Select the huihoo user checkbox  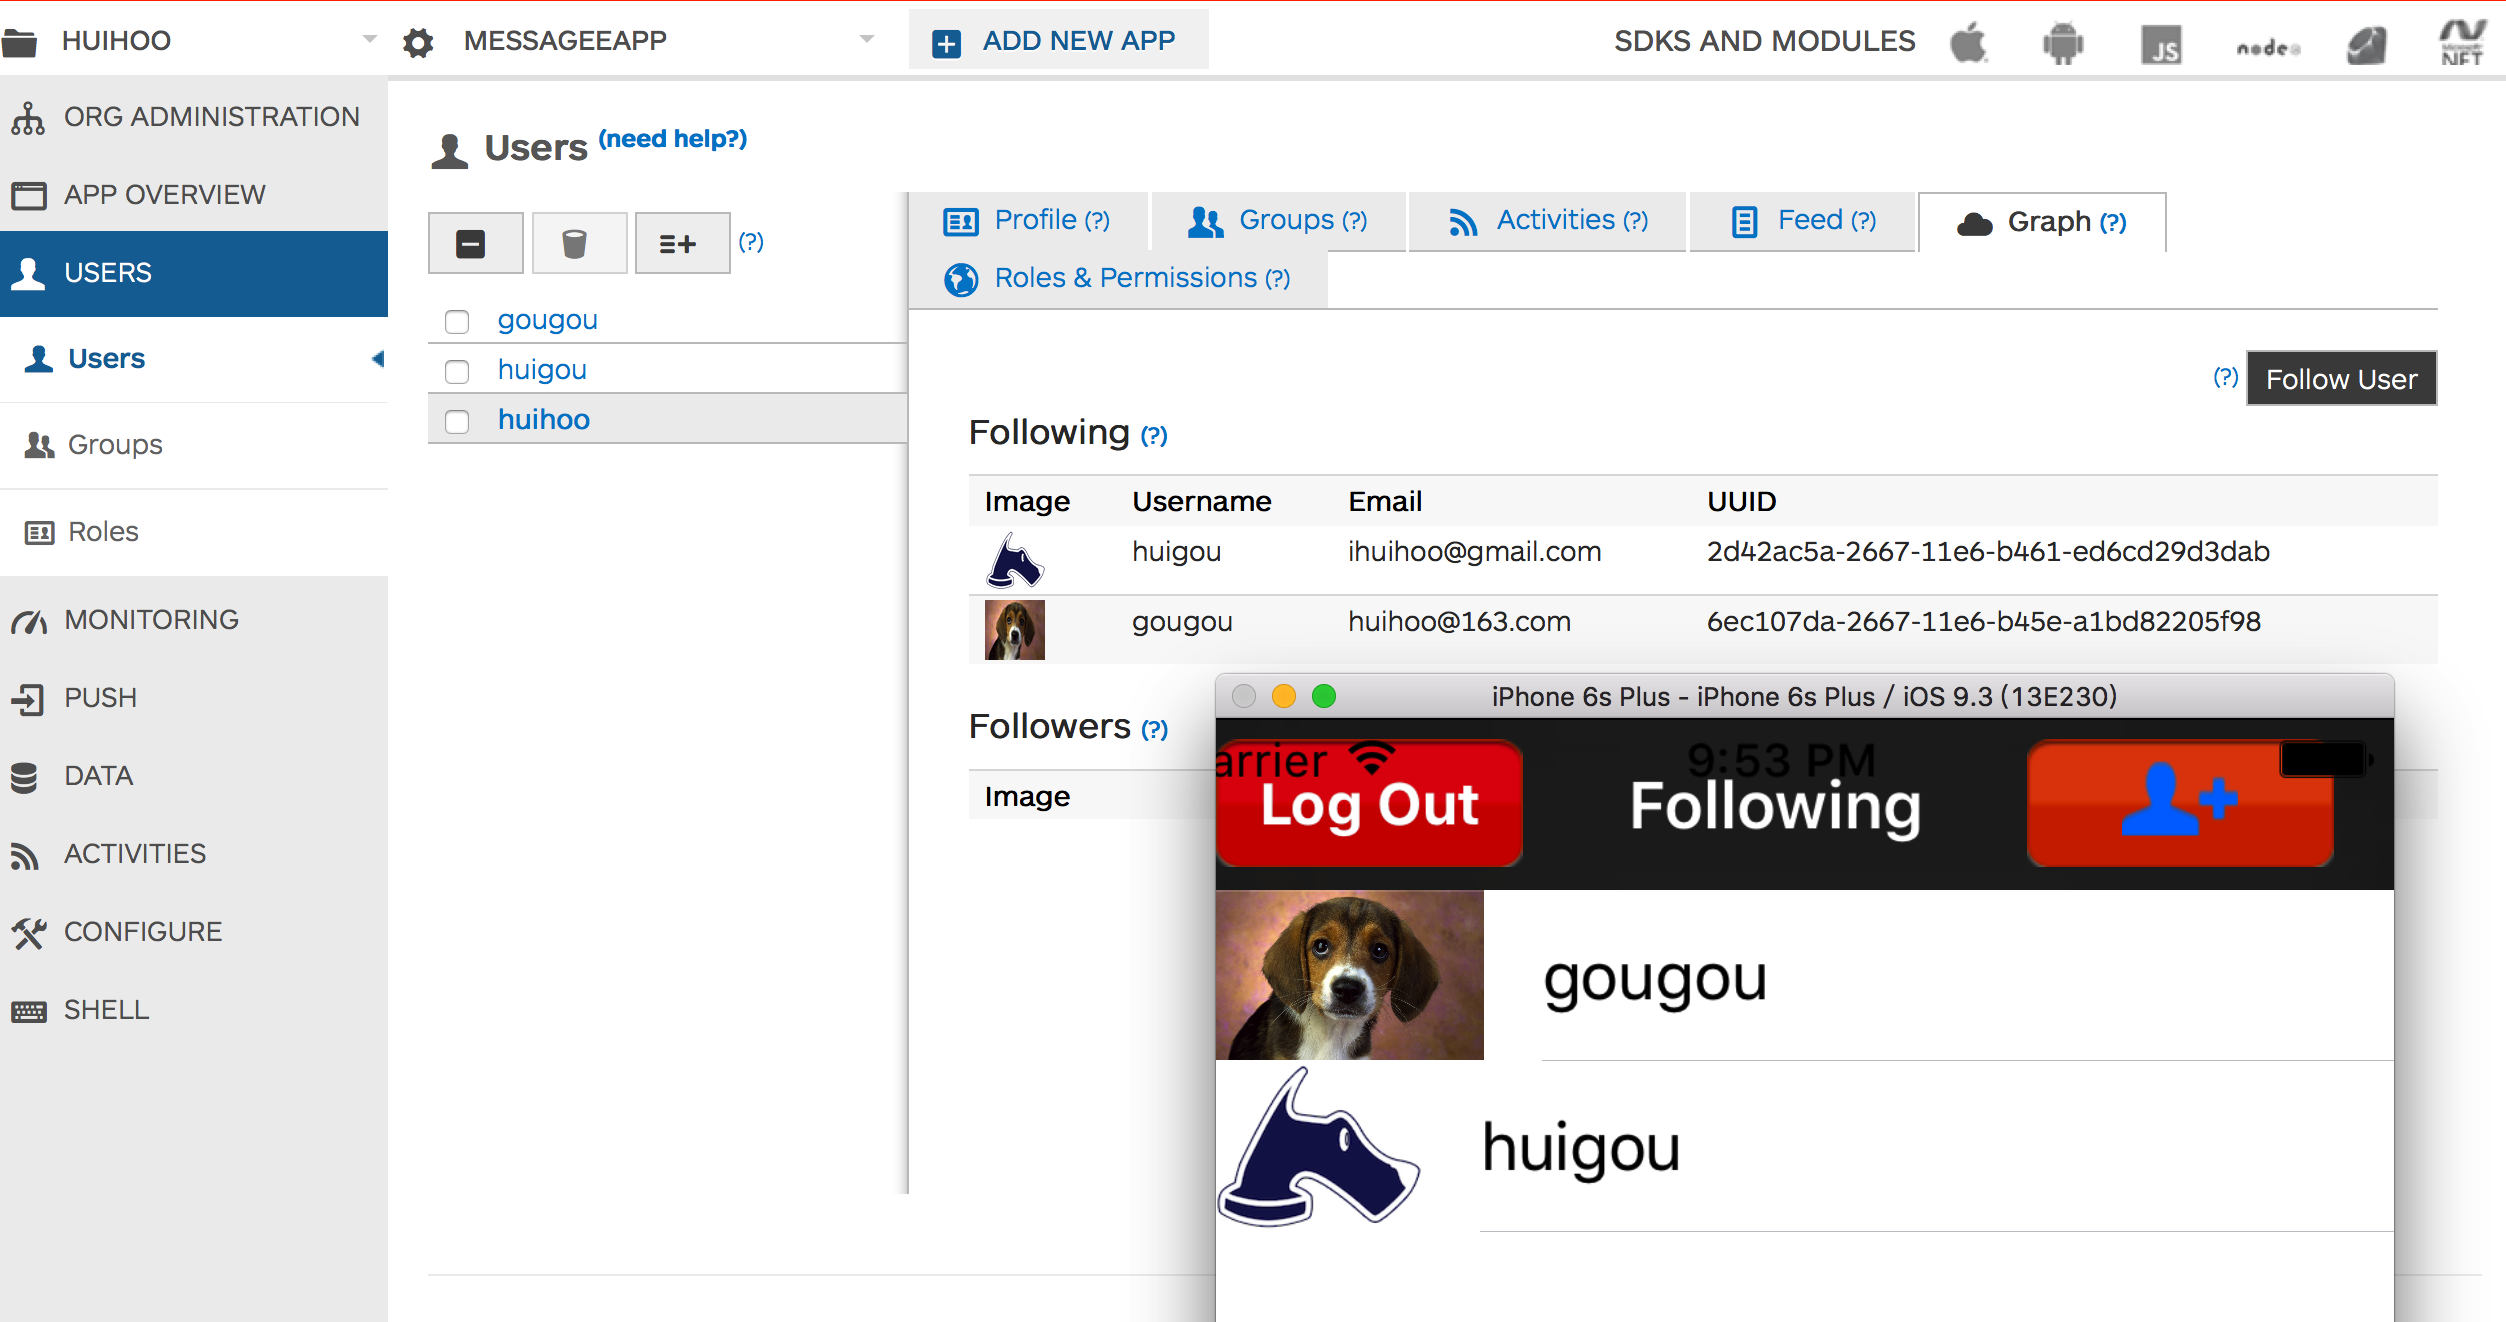pos(457,421)
